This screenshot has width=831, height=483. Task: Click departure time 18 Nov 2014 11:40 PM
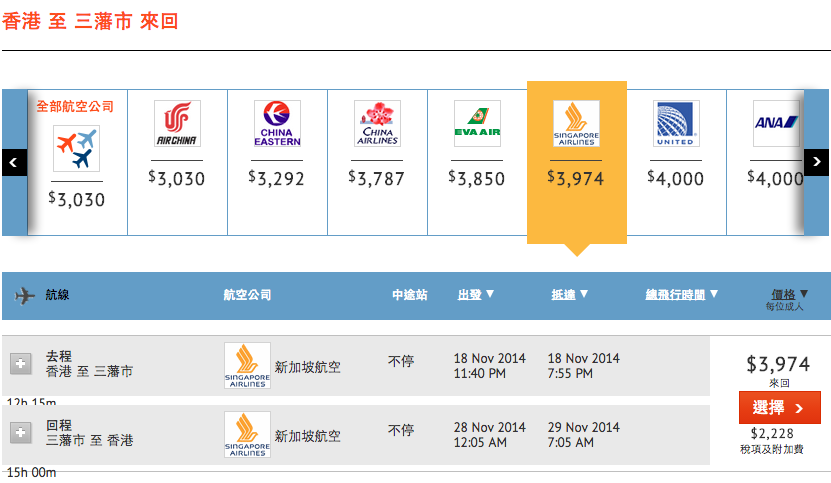coord(490,366)
